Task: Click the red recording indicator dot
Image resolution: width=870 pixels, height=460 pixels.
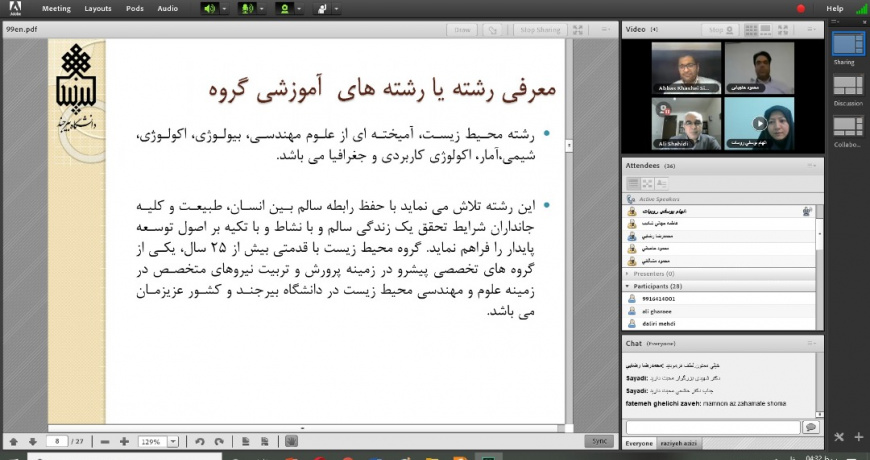Action: click(x=801, y=8)
